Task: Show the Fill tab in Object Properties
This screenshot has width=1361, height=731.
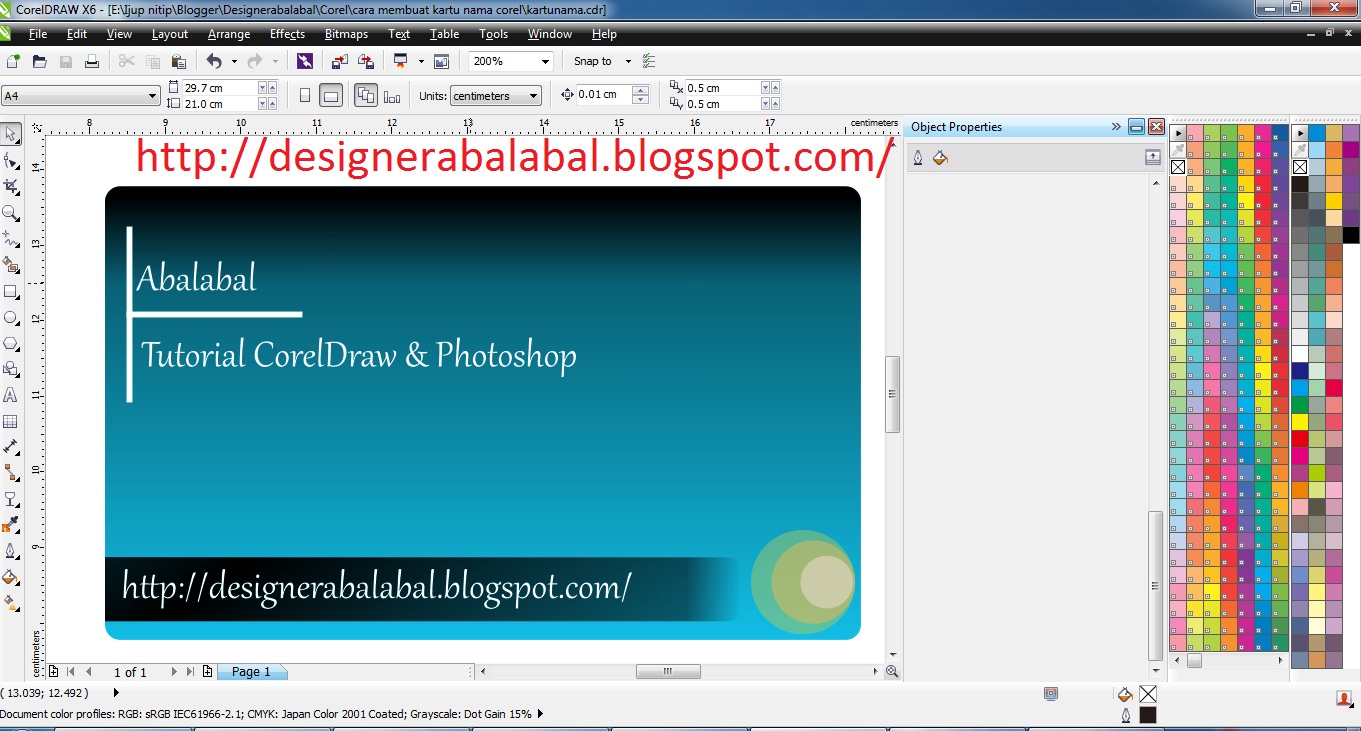Action: (x=940, y=157)
